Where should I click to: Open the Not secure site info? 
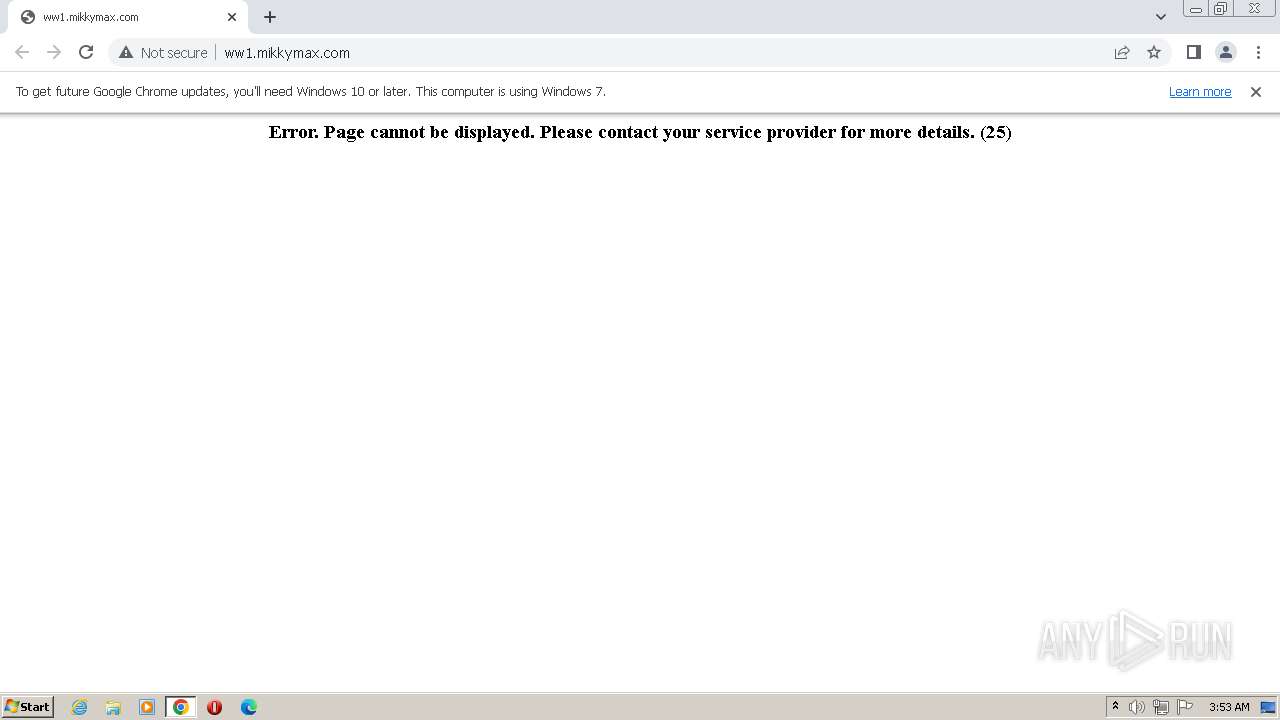163,52
